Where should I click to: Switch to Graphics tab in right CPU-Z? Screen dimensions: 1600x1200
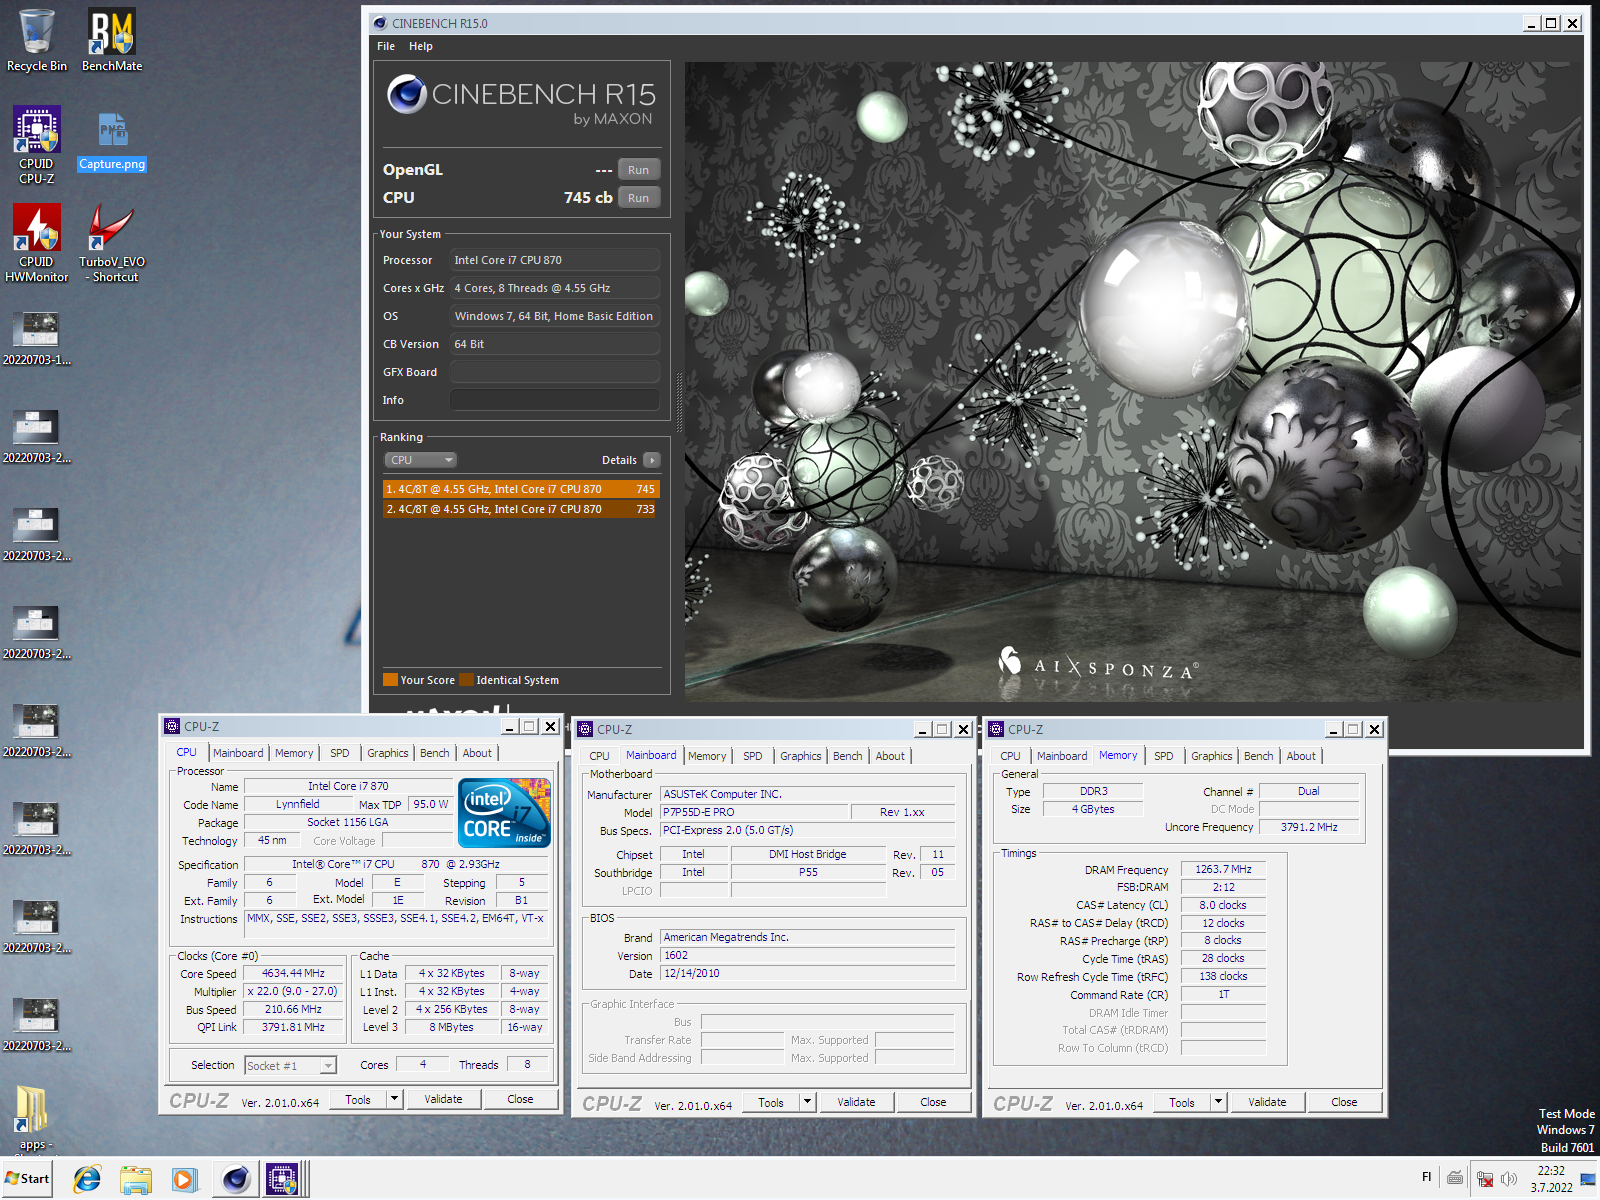click(1211, 756)
